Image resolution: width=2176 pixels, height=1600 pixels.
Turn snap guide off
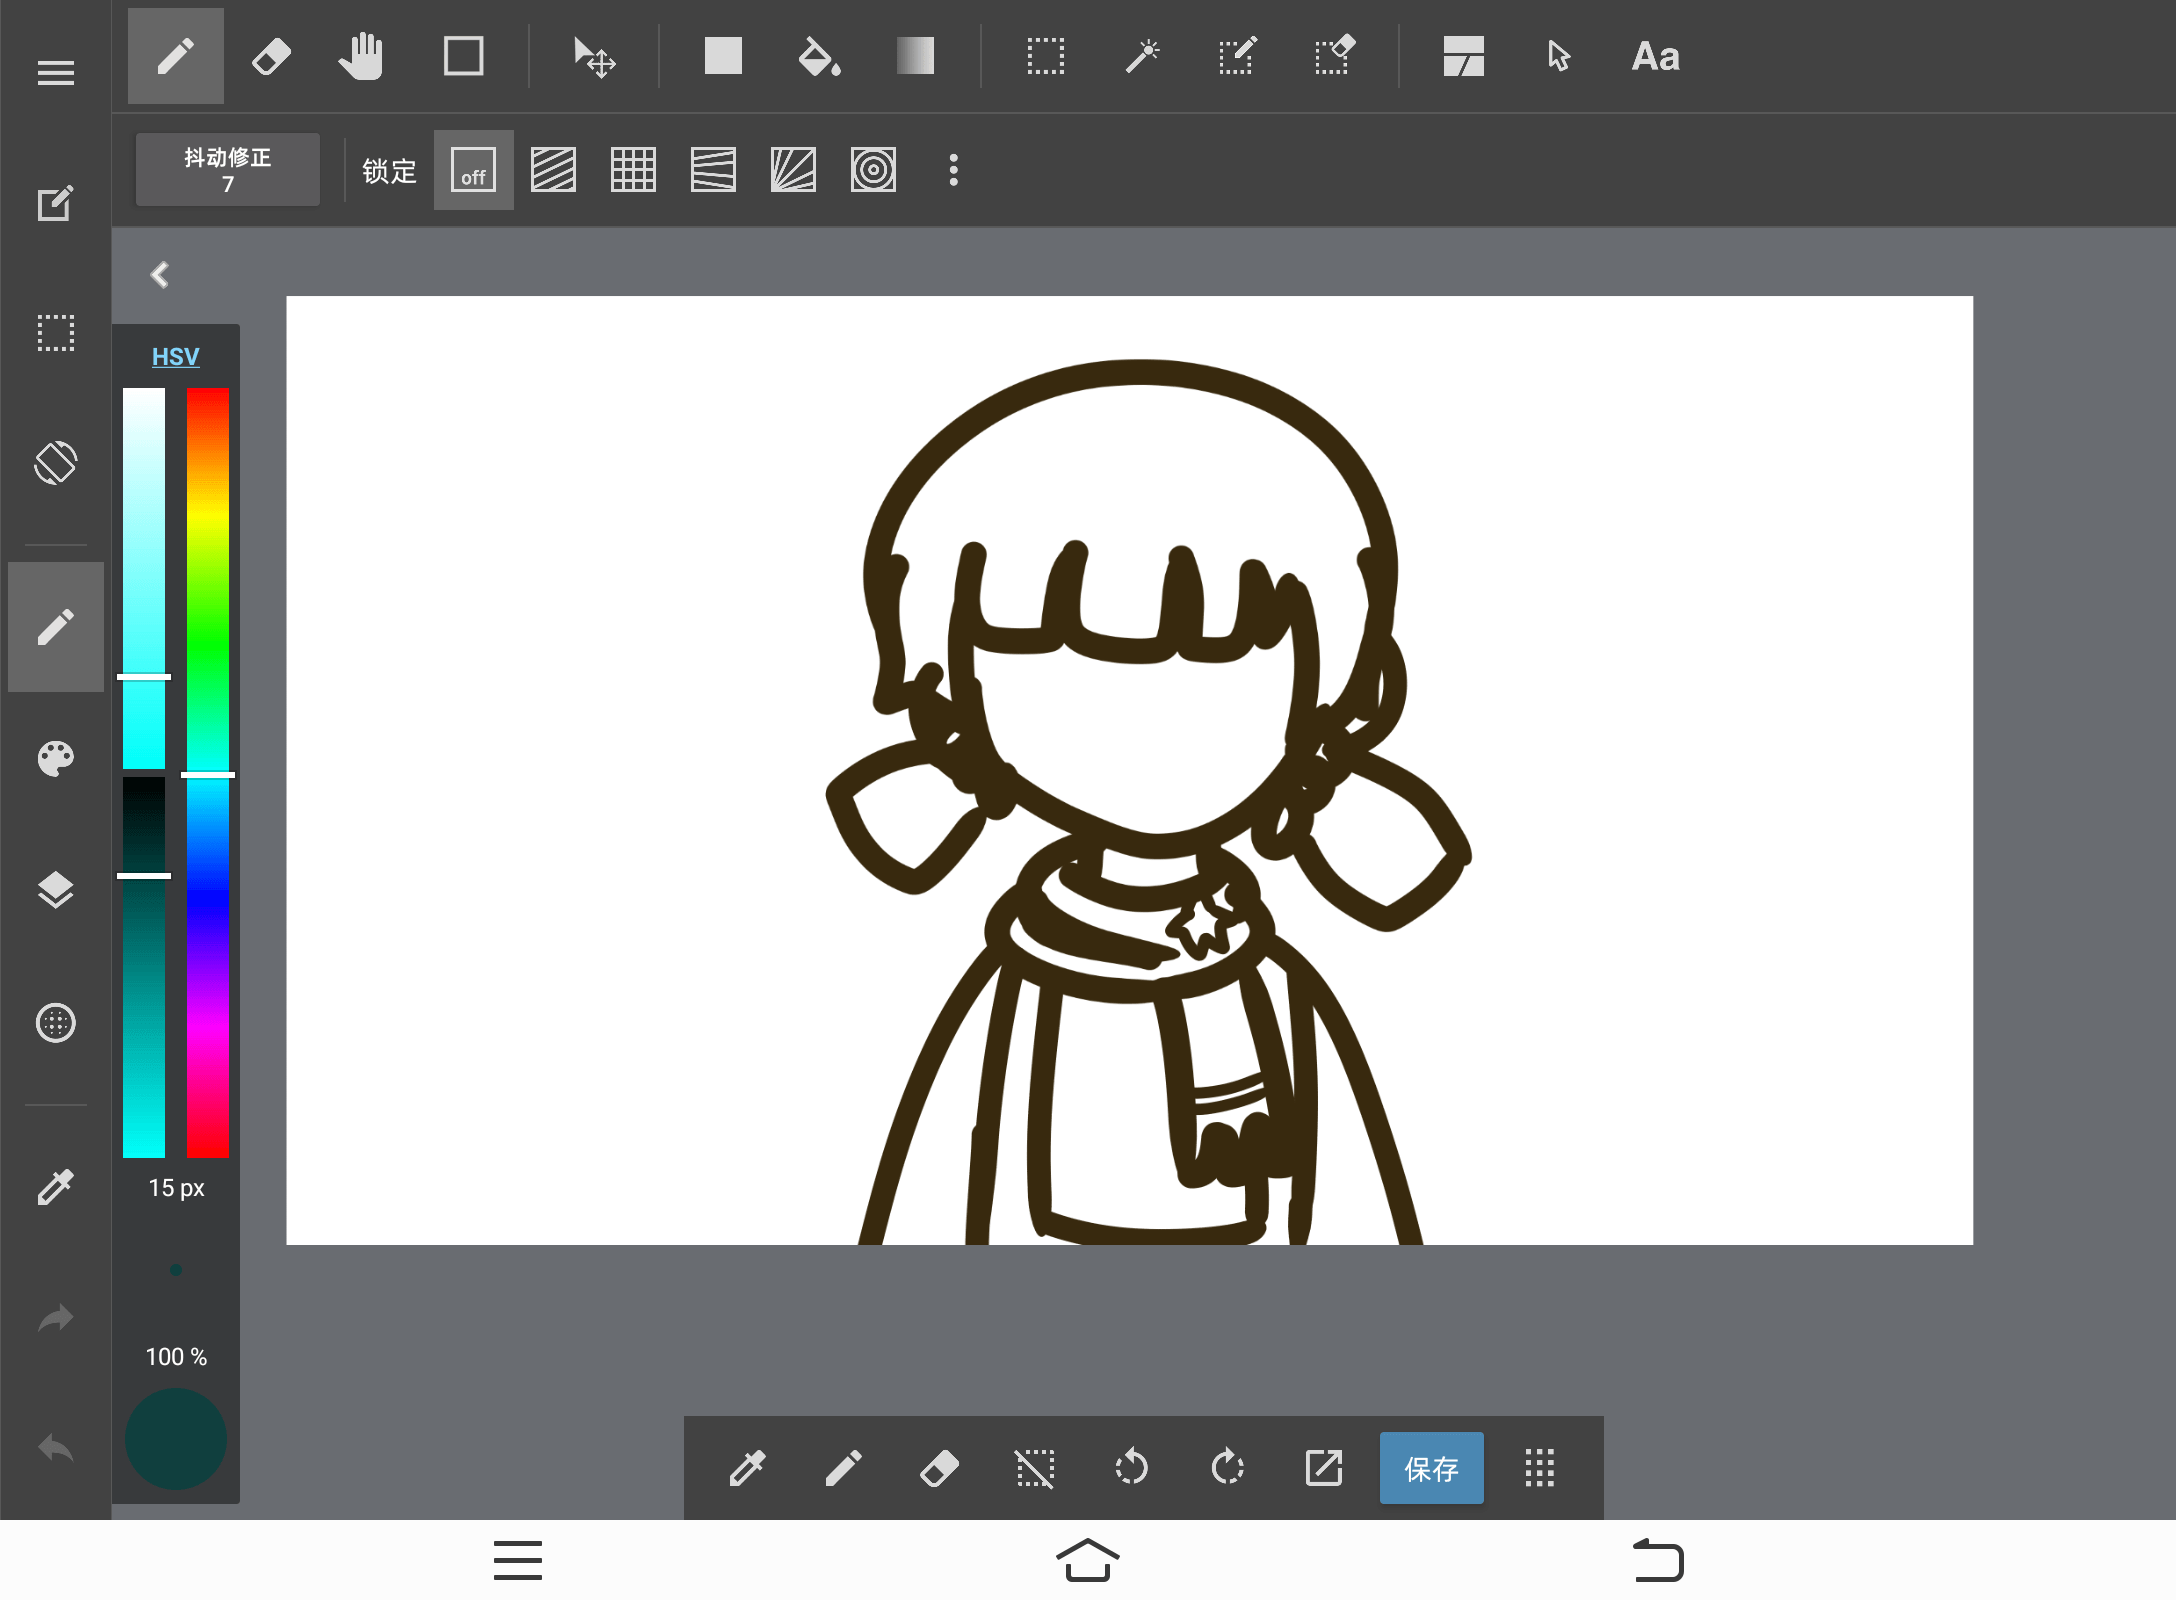(x=474, y=170)
